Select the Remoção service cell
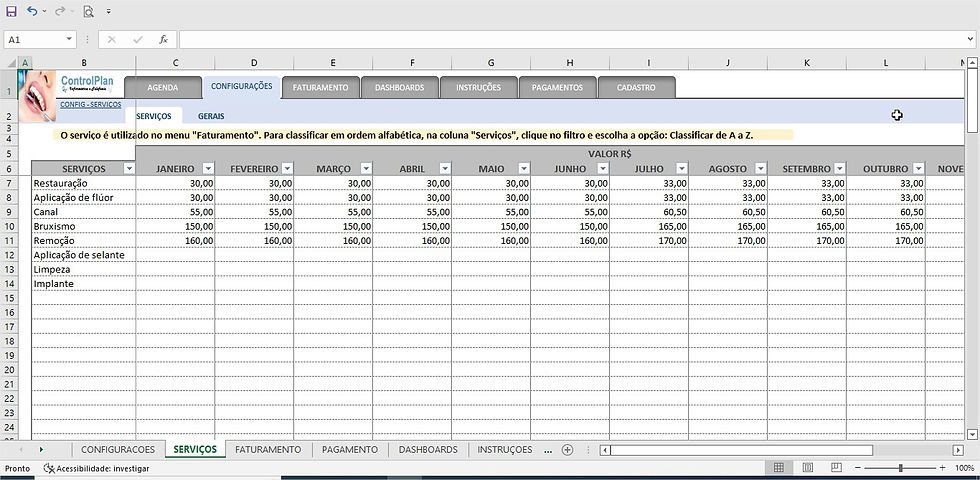Image resolution: width=980 pixels, height=480 pixels. (84, 241)
